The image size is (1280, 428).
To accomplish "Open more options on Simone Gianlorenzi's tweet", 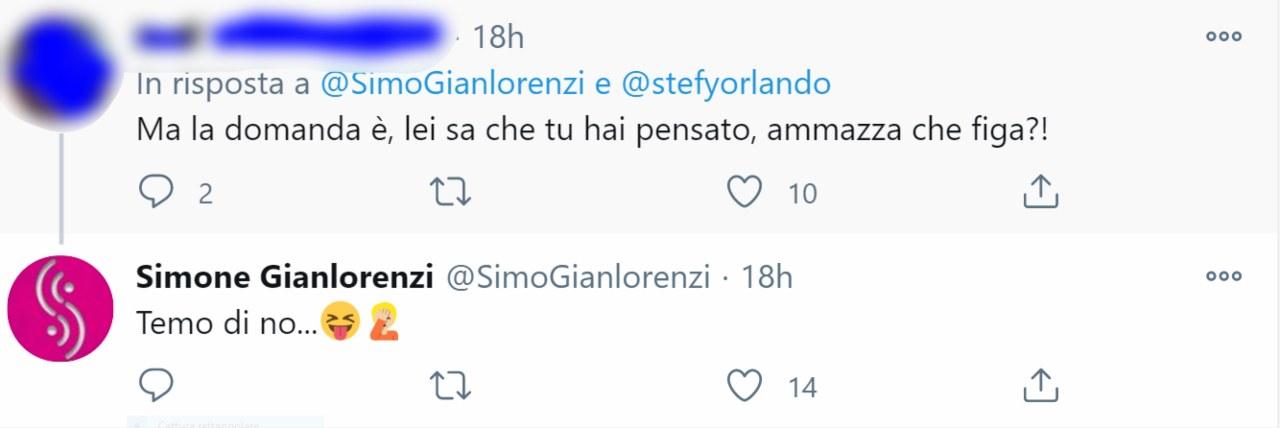I will click(1223, 276).
